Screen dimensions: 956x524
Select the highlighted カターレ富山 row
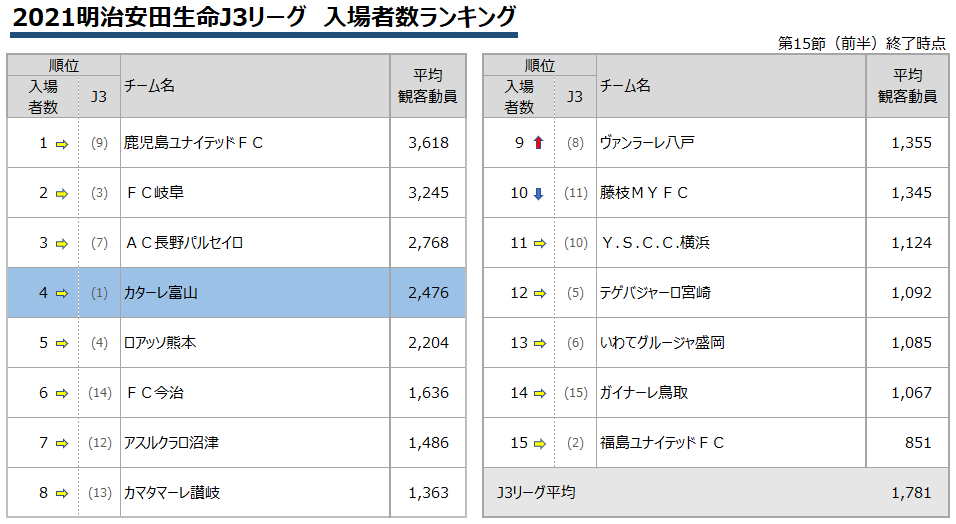tap(237, 293)
